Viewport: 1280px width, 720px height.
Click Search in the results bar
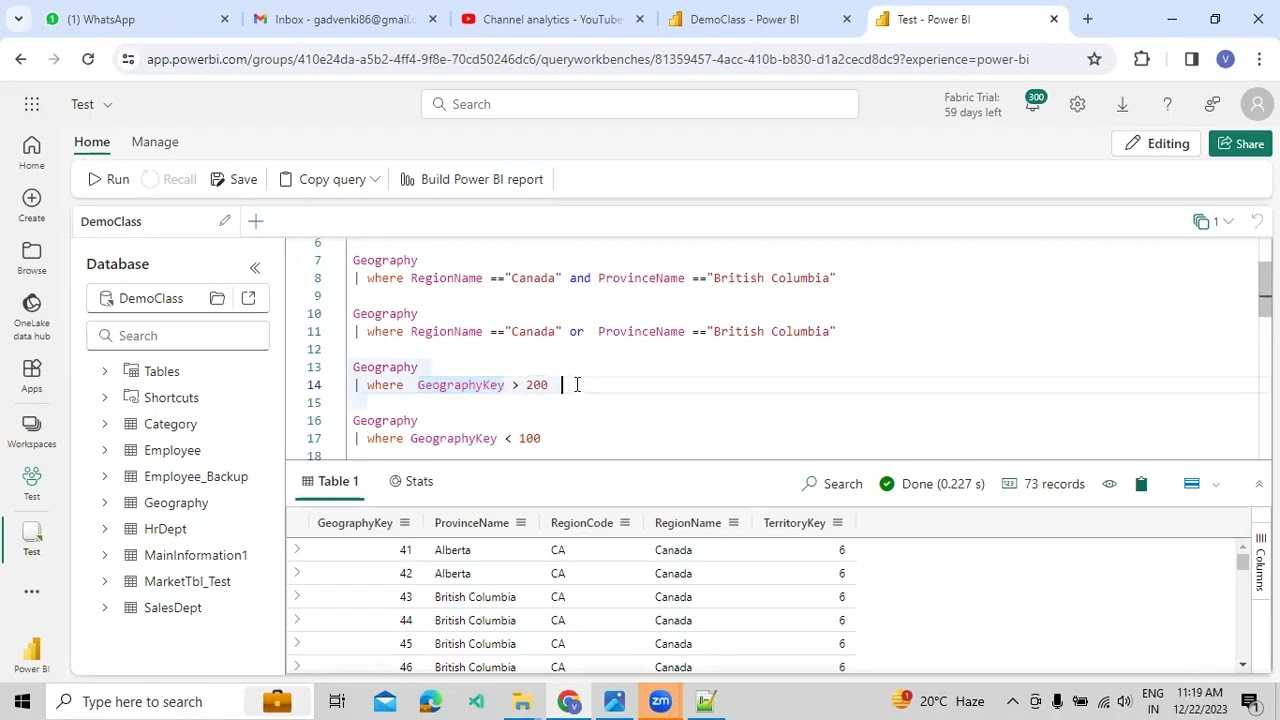[832, 484]
